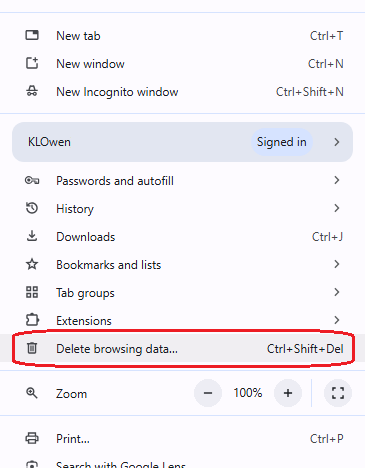The height and width of the screenshot is (468, 365).
Task: Click the Signed in badge
Action: pyautogui.click(x=282, y=142)
